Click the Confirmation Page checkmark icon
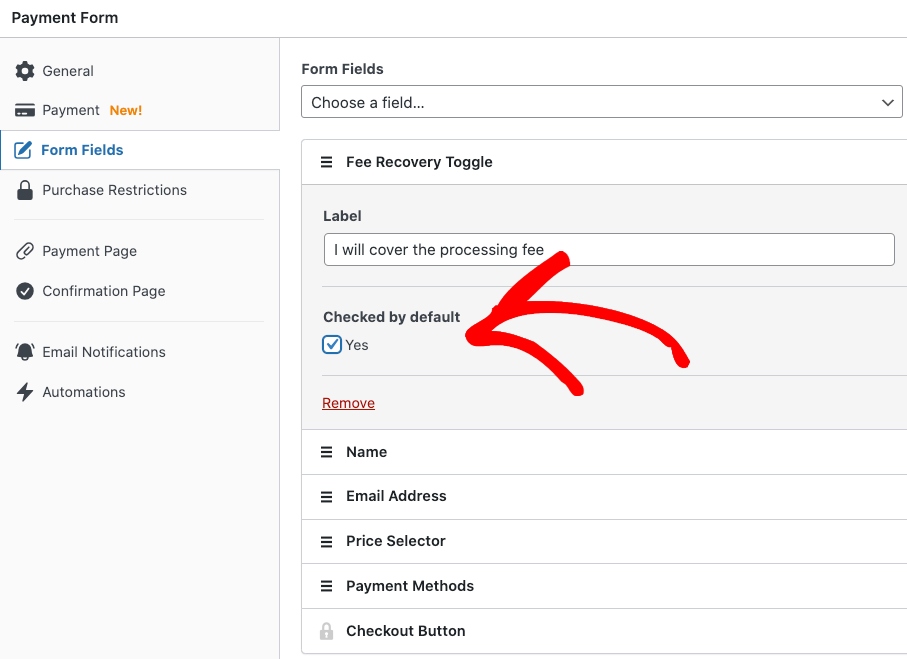Viewport: 907px width, 659px height. pos(25,291)
